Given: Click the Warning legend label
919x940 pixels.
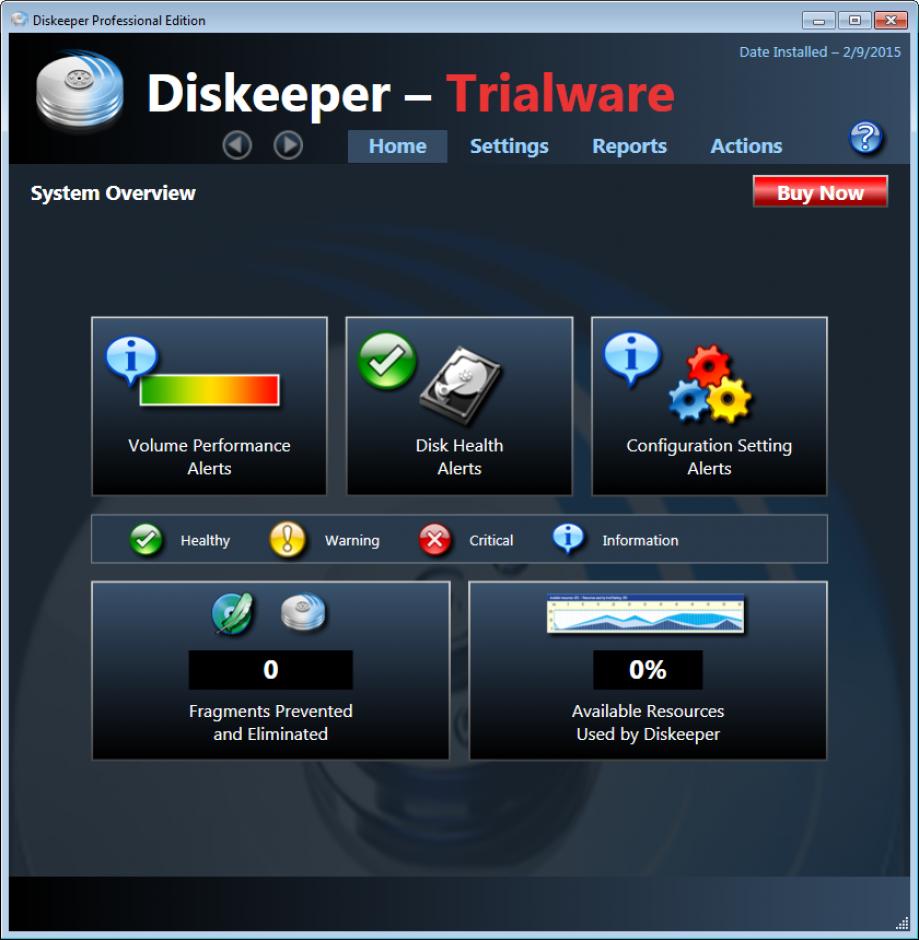Looking at the screenshot, I should [352, 540].
